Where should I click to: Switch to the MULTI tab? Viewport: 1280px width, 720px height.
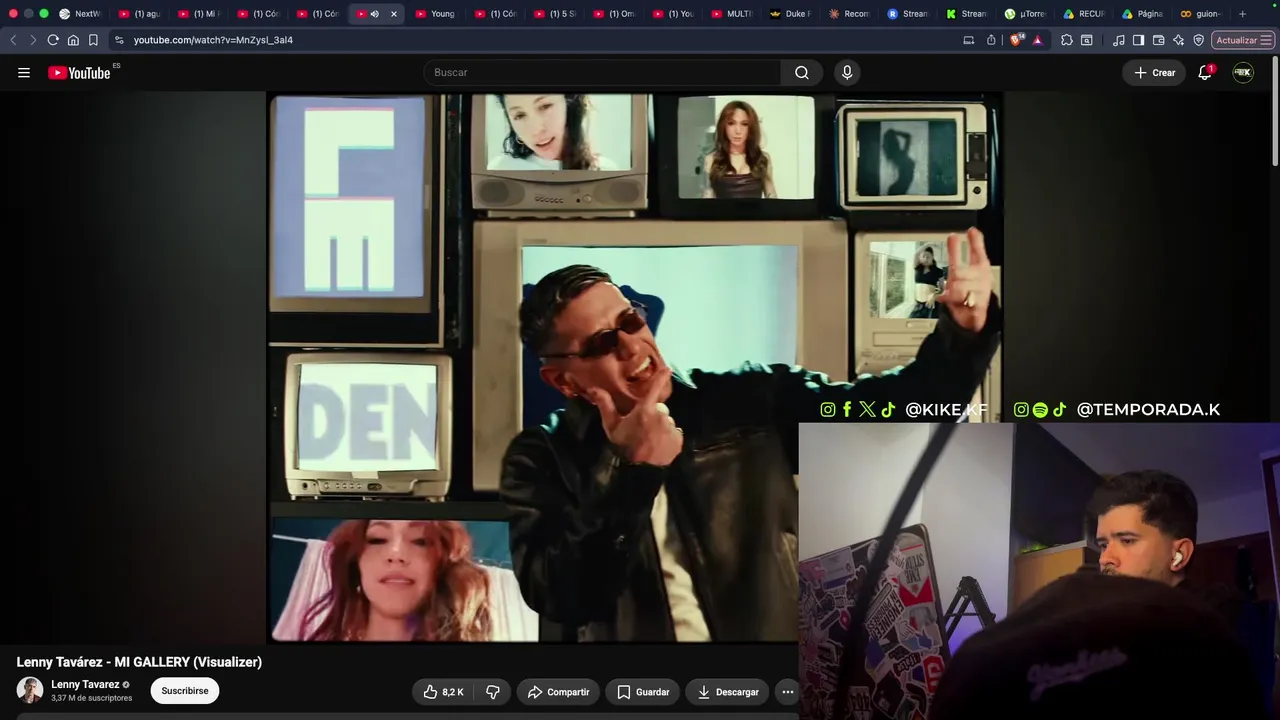click(733, 14)
